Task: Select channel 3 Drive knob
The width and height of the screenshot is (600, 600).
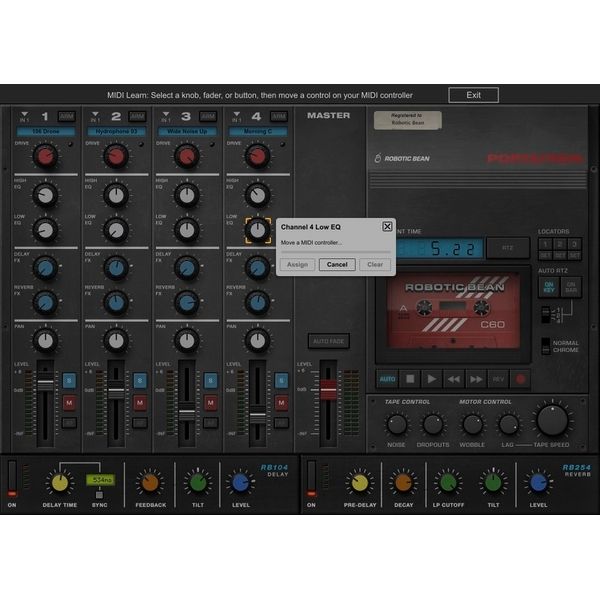Action: click(x=187, y=156)
